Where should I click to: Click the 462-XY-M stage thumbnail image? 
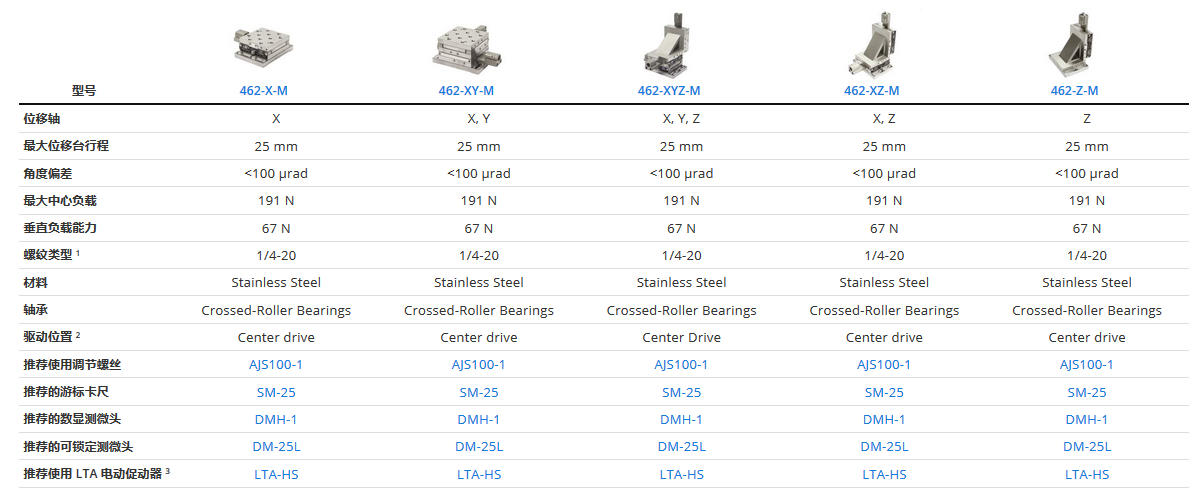pyautogui.click(x=467, y=49)
